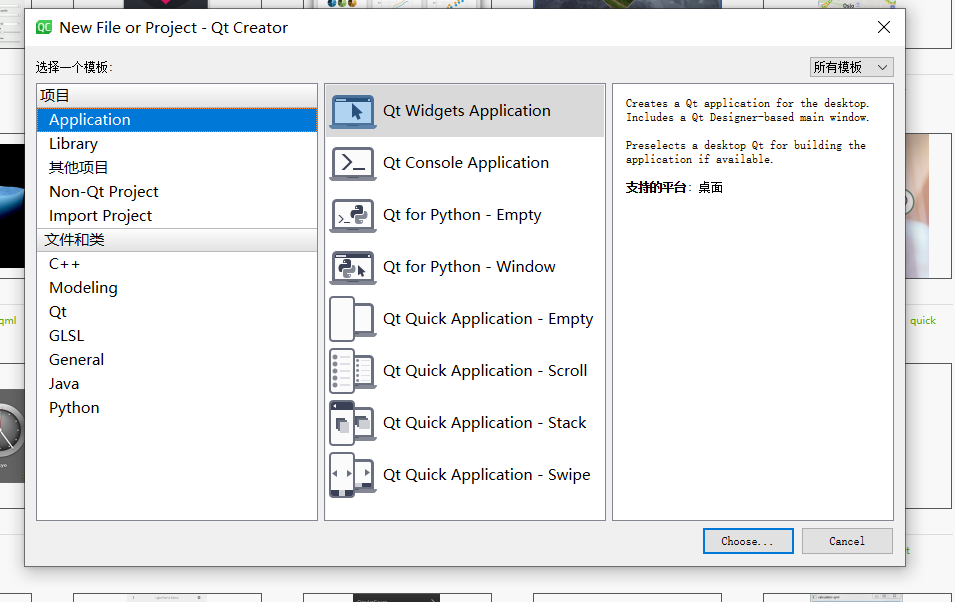The width and height of the screenshot is (955, 602).
Task: Select Modeling file category
Action: click(177, 288)
